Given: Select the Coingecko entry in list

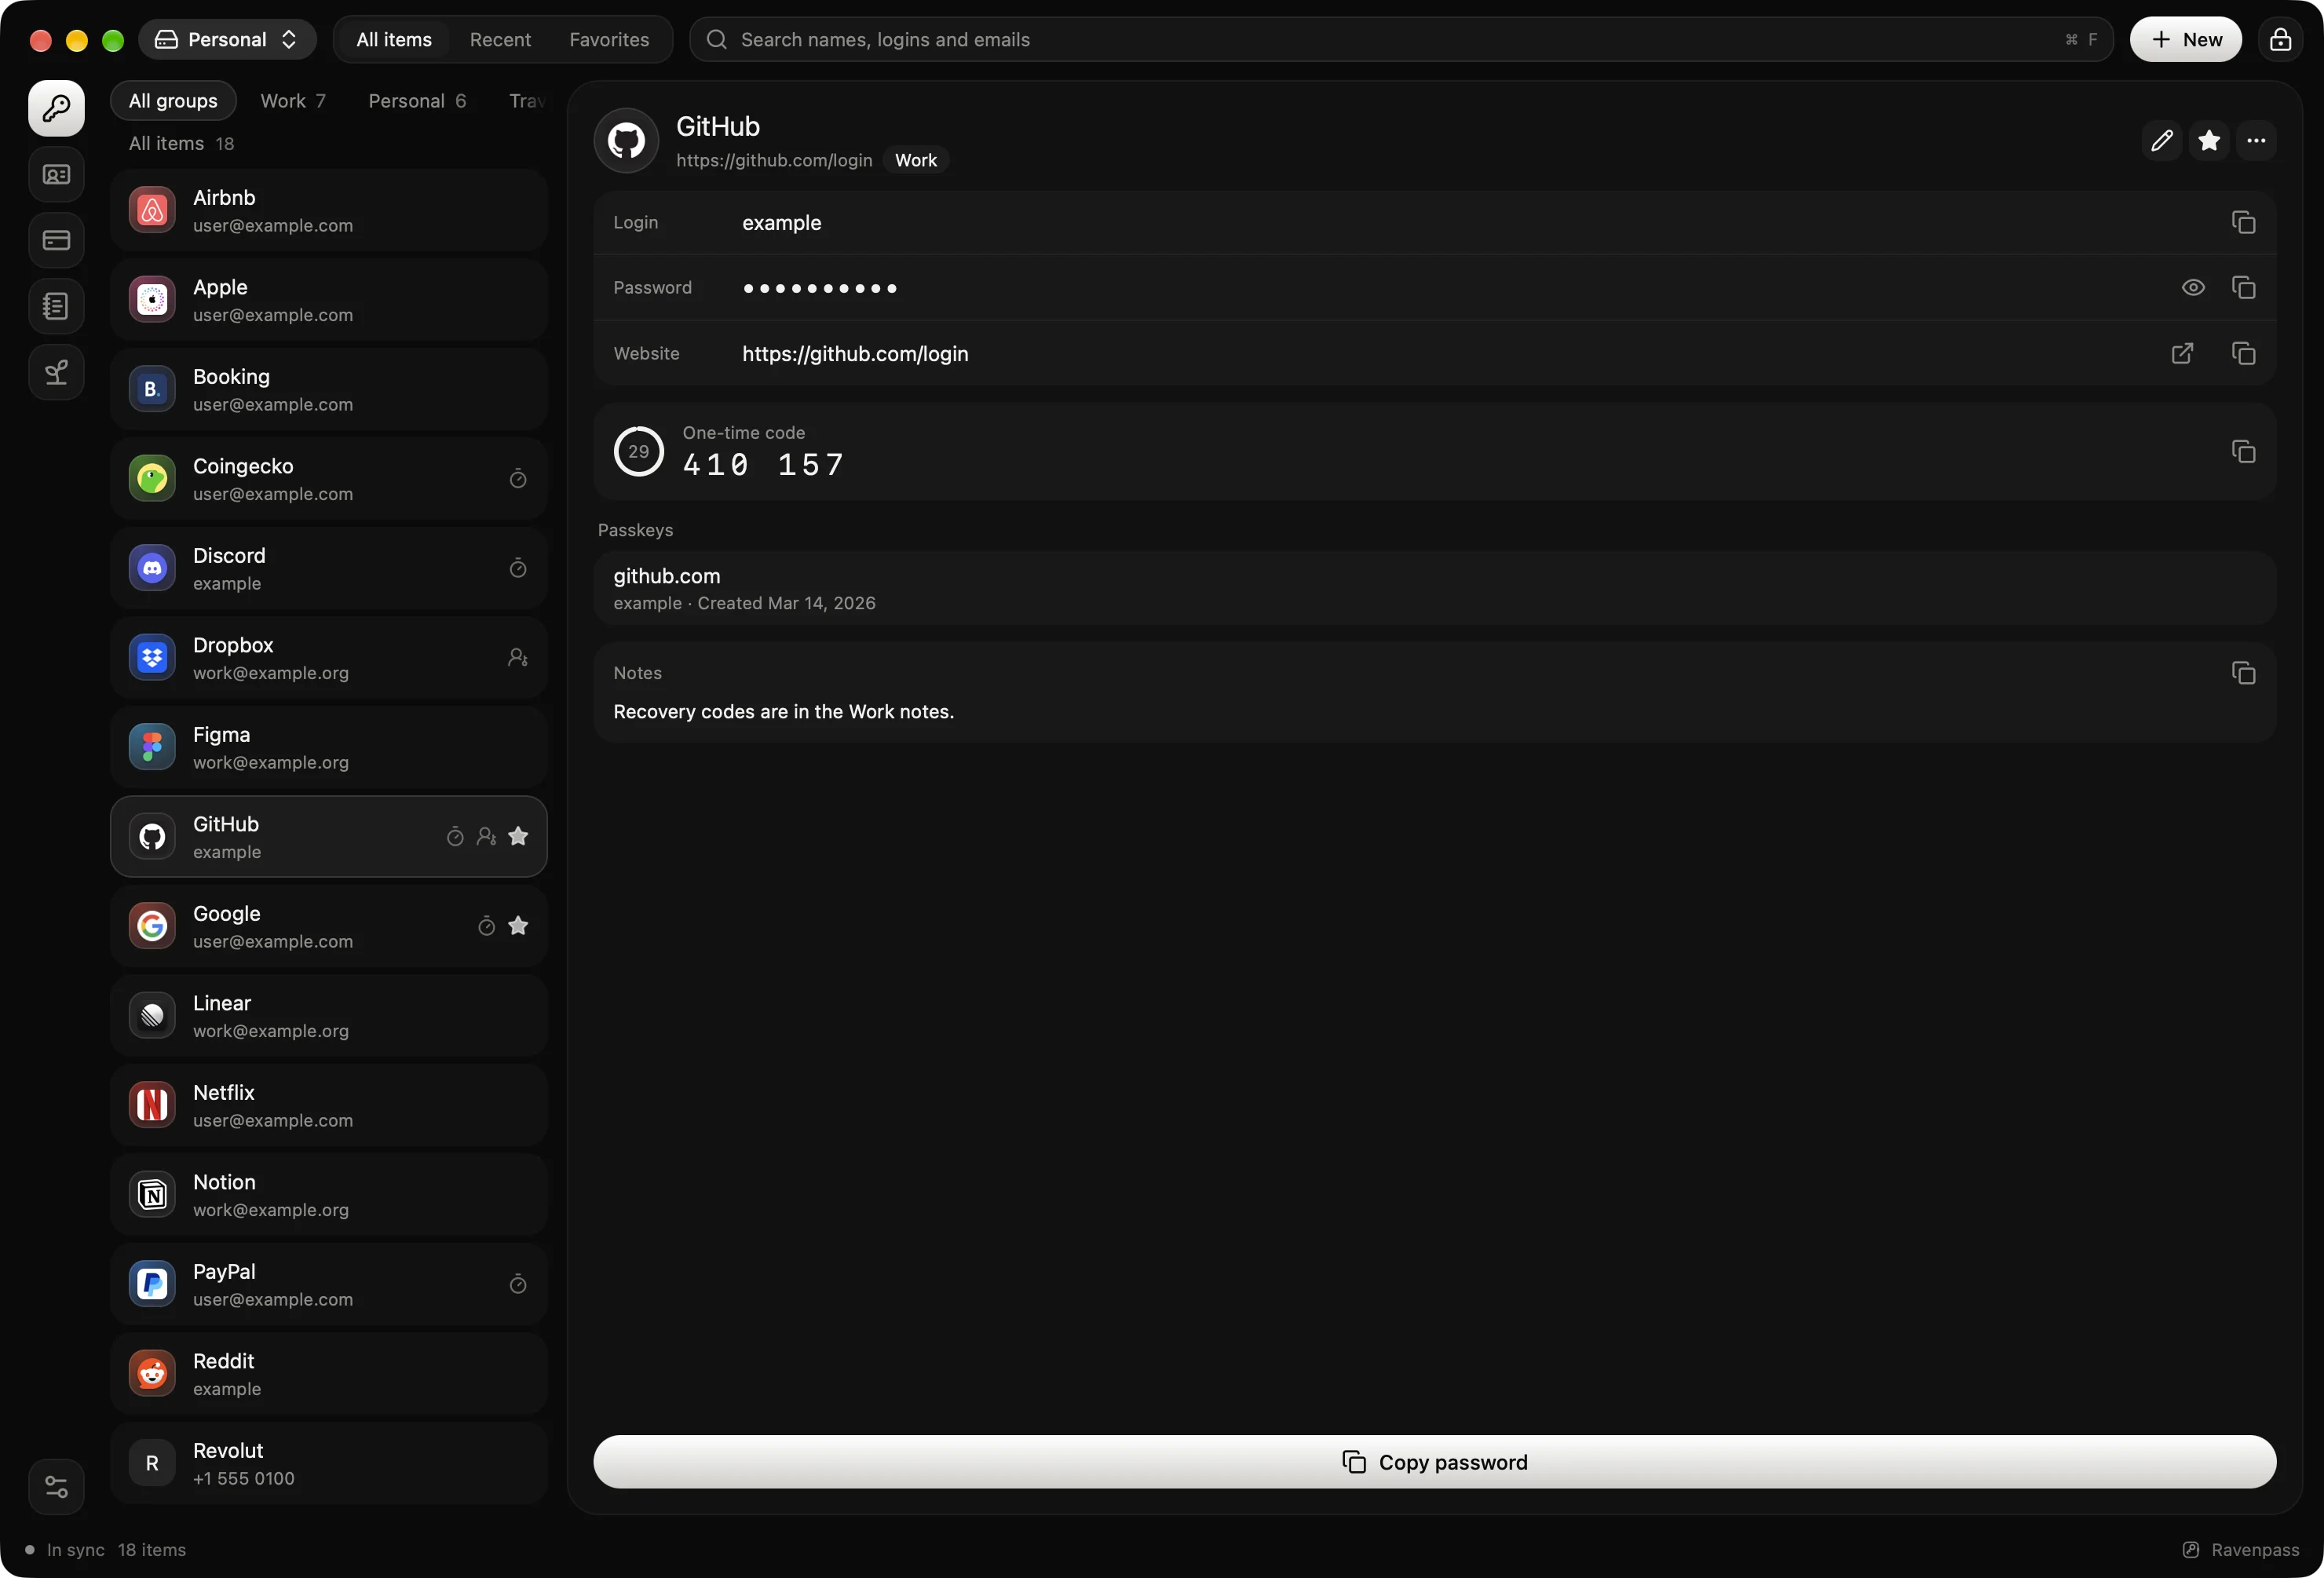Looking at the screenshot, I should point(329,479).
